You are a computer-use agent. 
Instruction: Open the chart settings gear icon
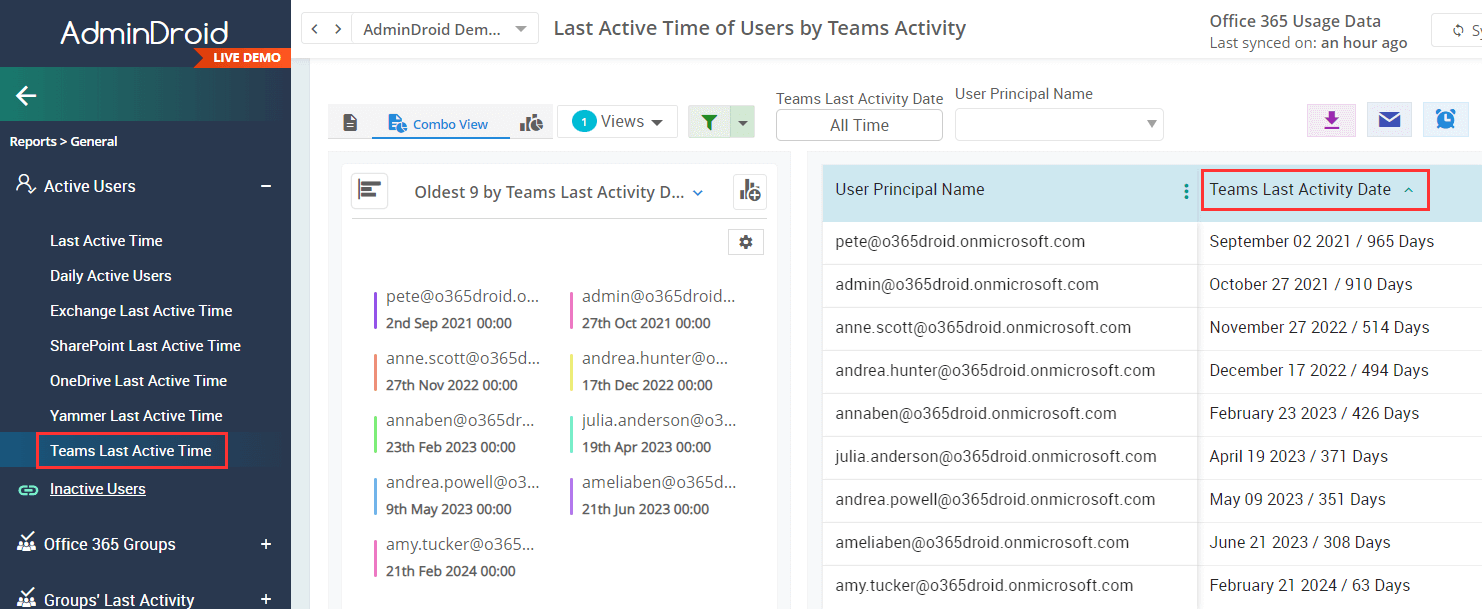(x=745, y=241)
